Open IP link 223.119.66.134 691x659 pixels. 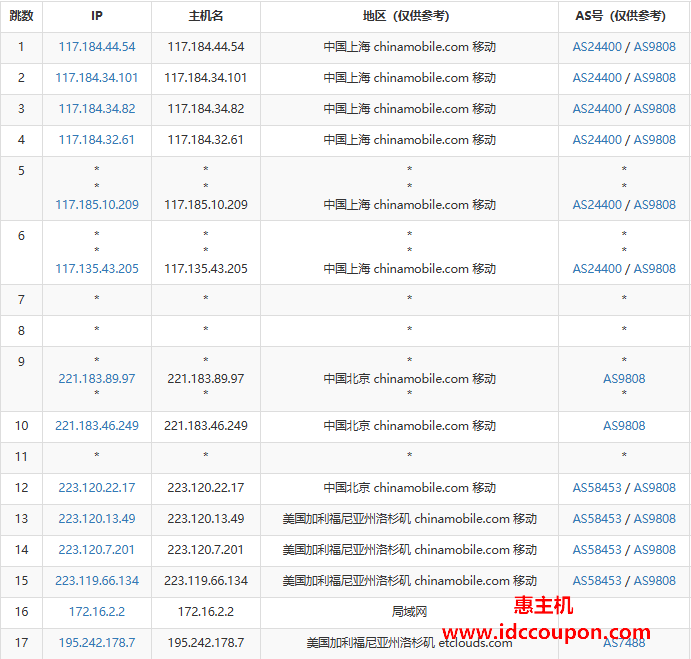97,581
